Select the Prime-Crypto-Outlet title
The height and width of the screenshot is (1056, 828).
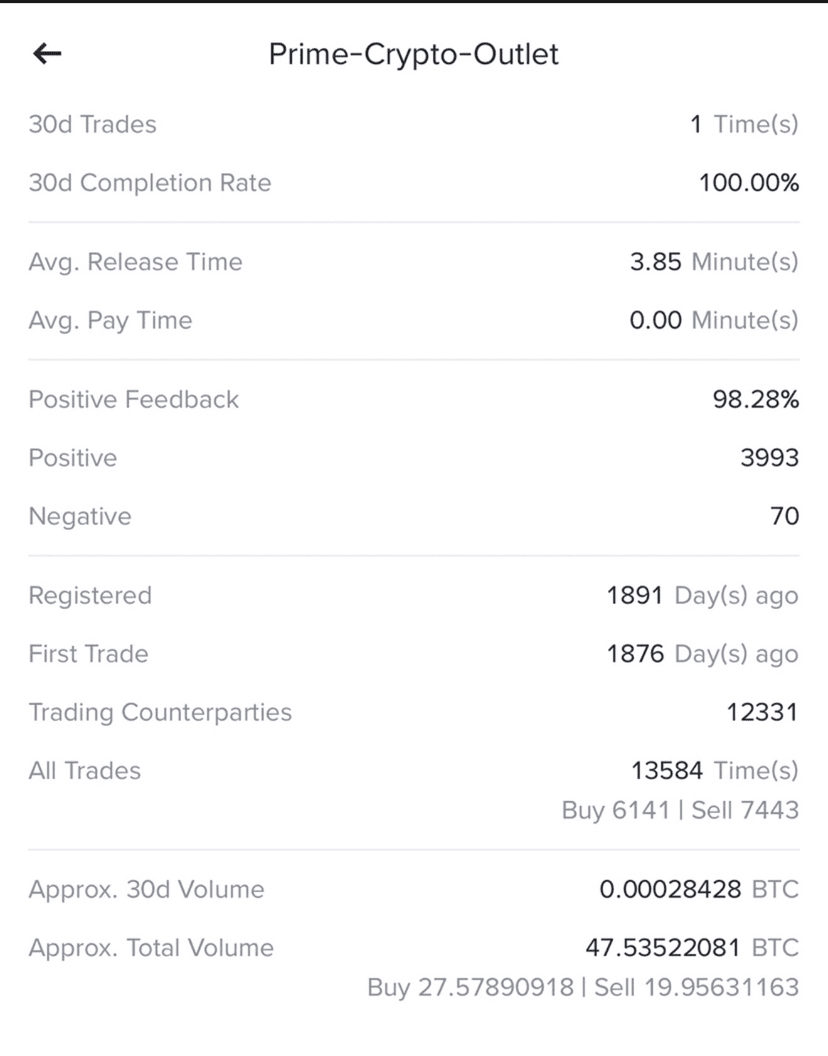point(414,55)
